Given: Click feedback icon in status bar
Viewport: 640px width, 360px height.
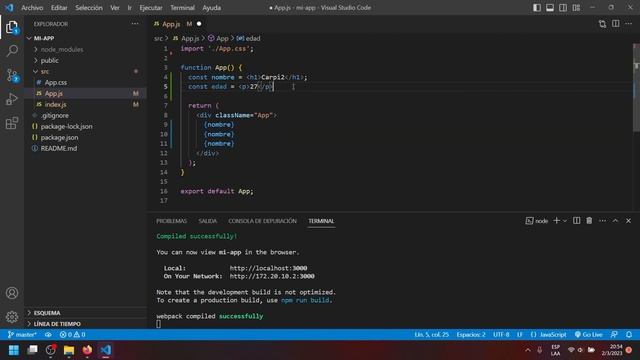Looking at the screenshot, I should point(614,334).
